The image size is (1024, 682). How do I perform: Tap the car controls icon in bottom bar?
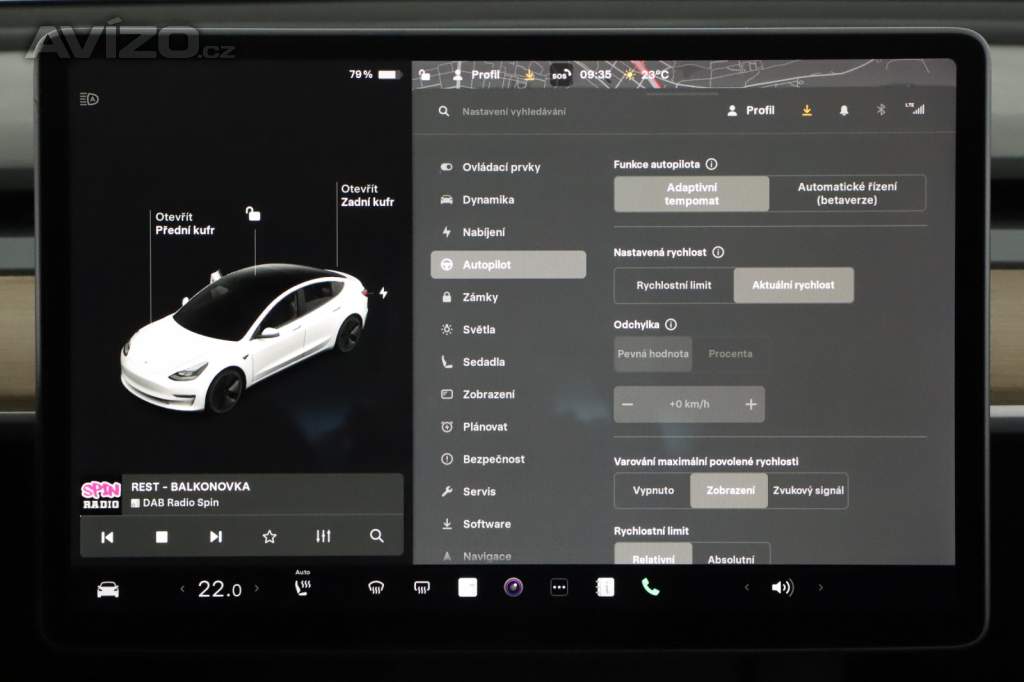pyautogui.click(x=108, y=589)
